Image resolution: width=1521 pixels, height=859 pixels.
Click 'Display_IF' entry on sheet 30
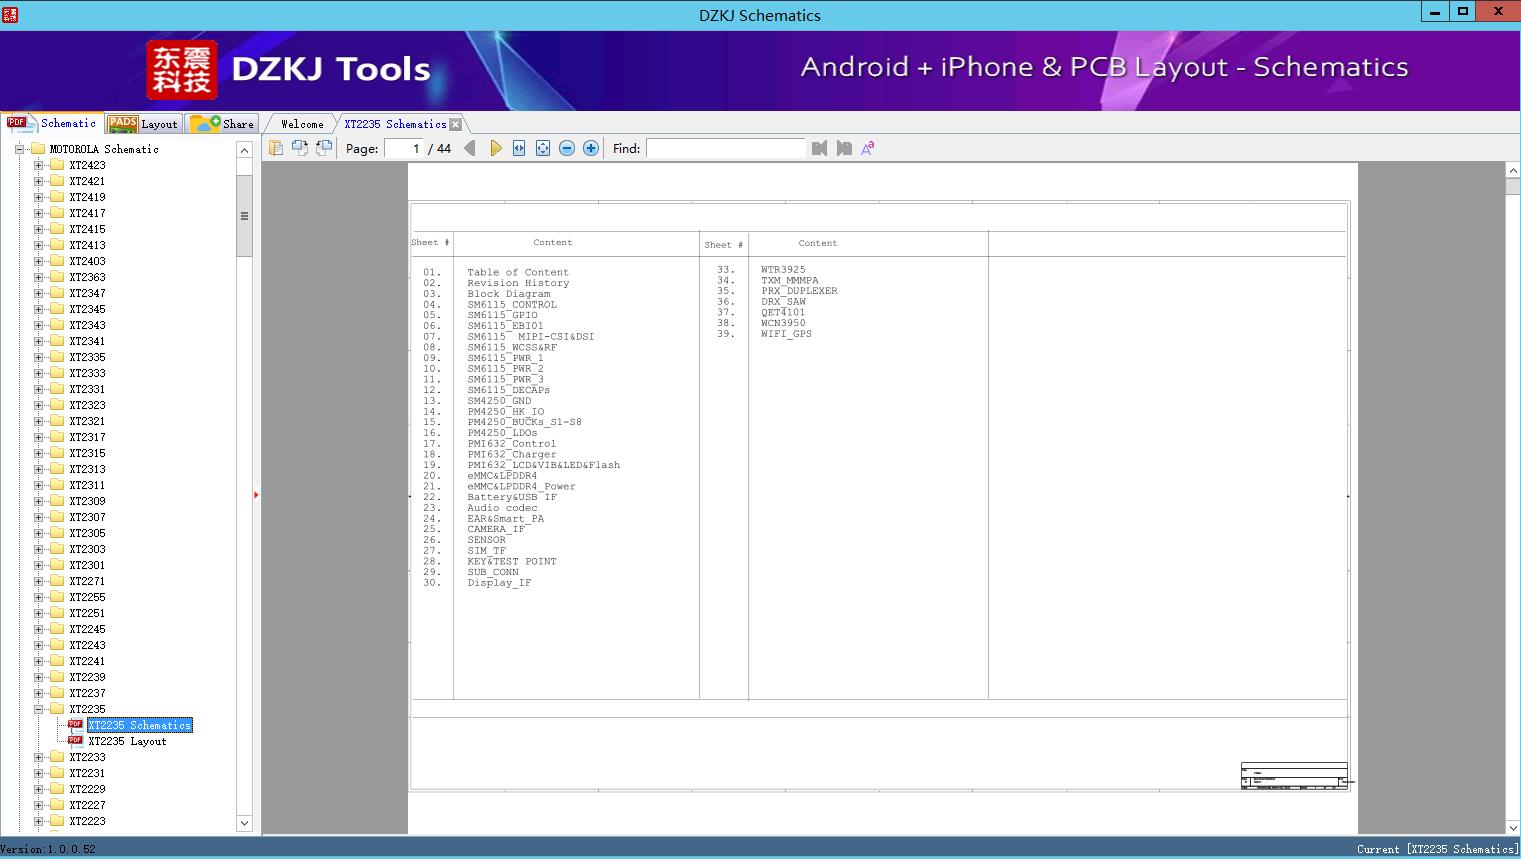pyautogui.click(x=499, y=583)
